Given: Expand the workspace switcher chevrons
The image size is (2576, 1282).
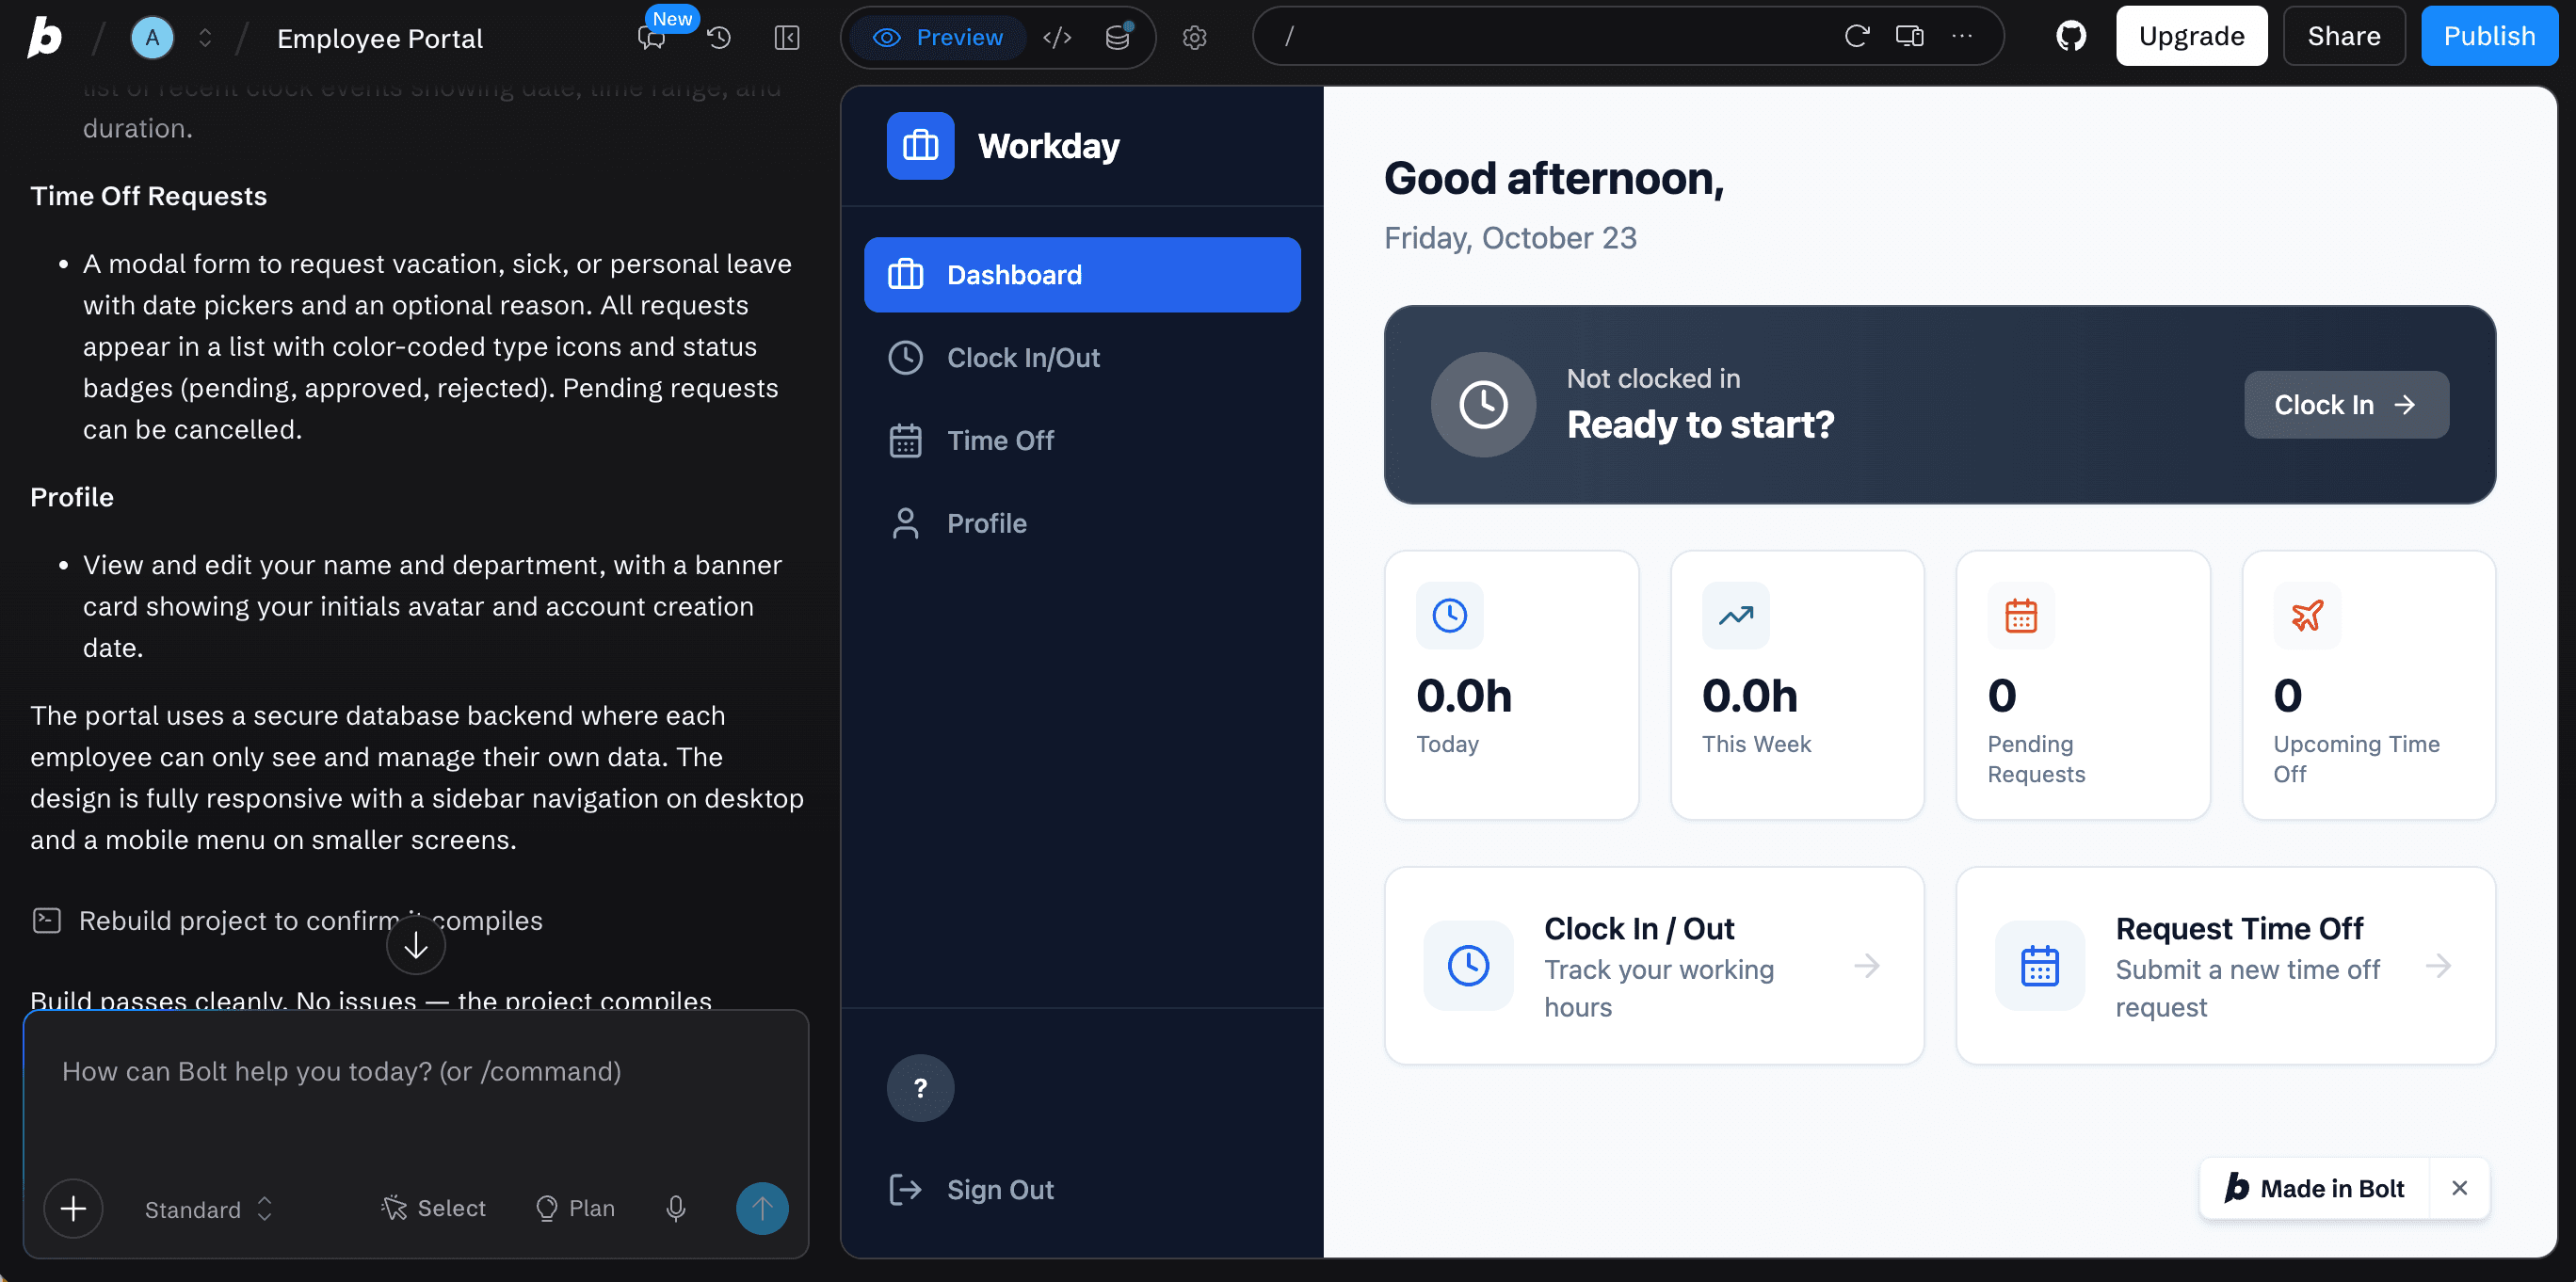Looking at the screenshot, I should [205, 38].
